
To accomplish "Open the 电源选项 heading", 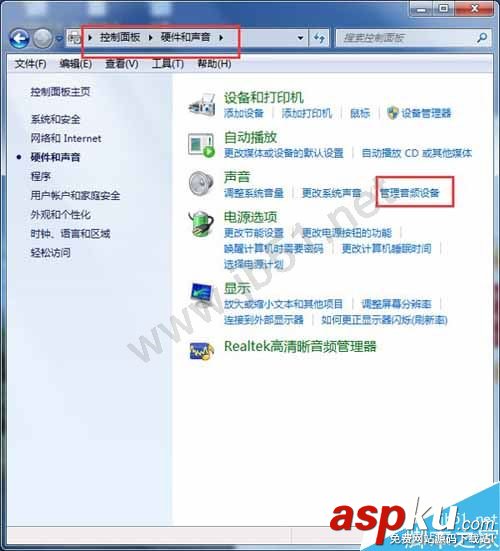I will click(251, 217).
